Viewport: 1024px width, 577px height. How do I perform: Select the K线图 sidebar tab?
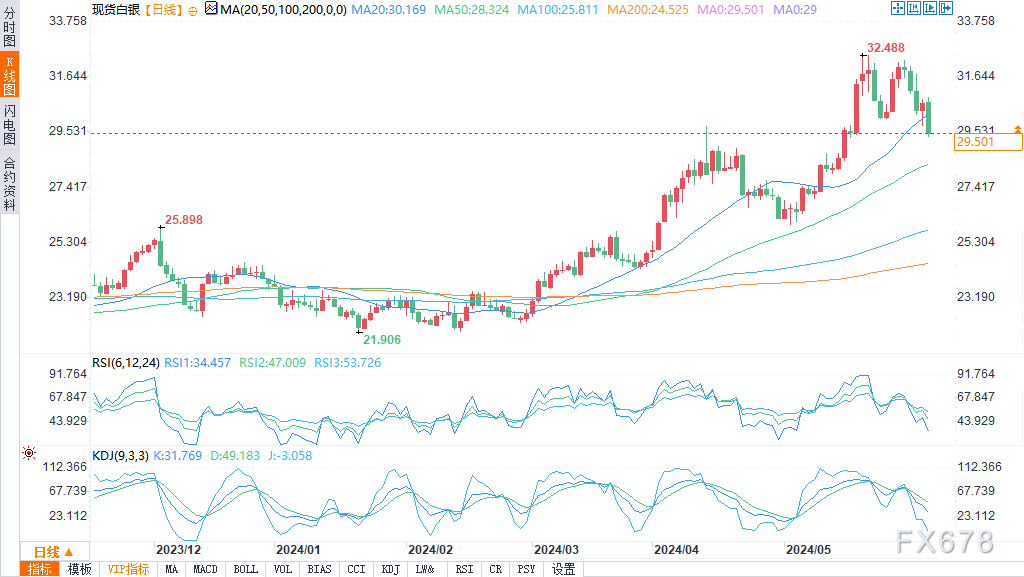9,76
